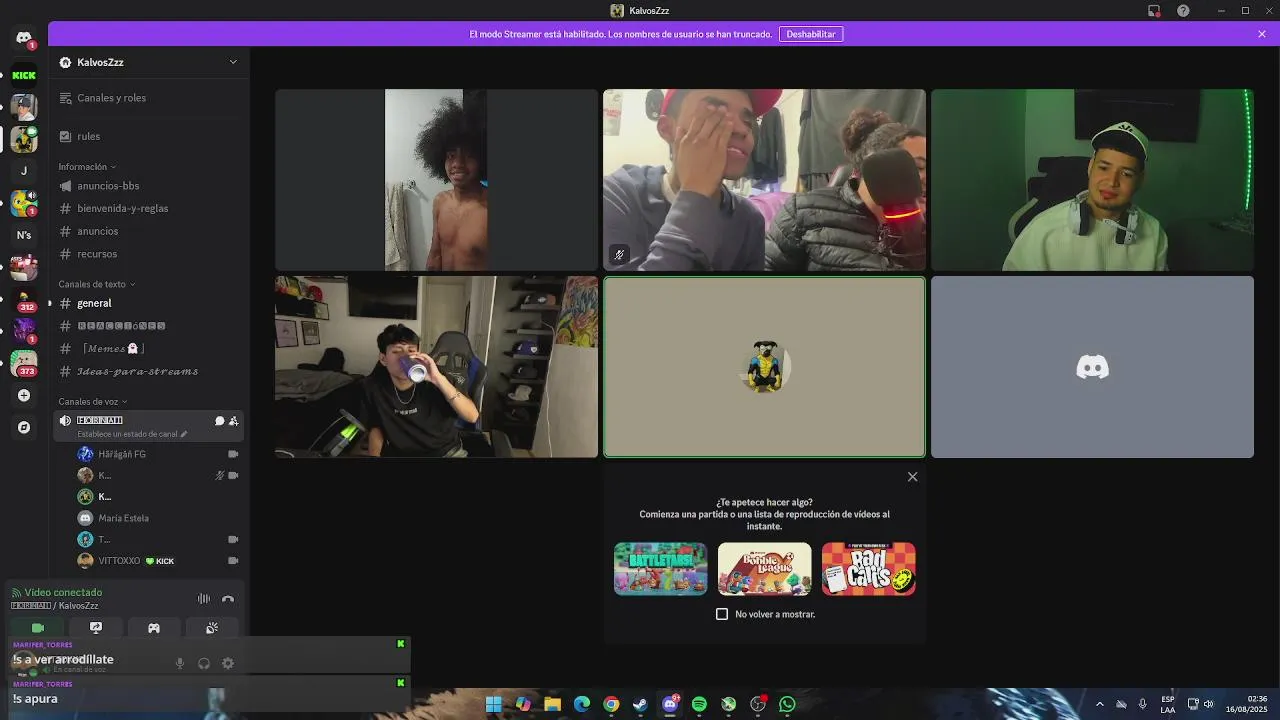
Task: Open WhatsApp from the taskbar
Action: tap(787, 704)
